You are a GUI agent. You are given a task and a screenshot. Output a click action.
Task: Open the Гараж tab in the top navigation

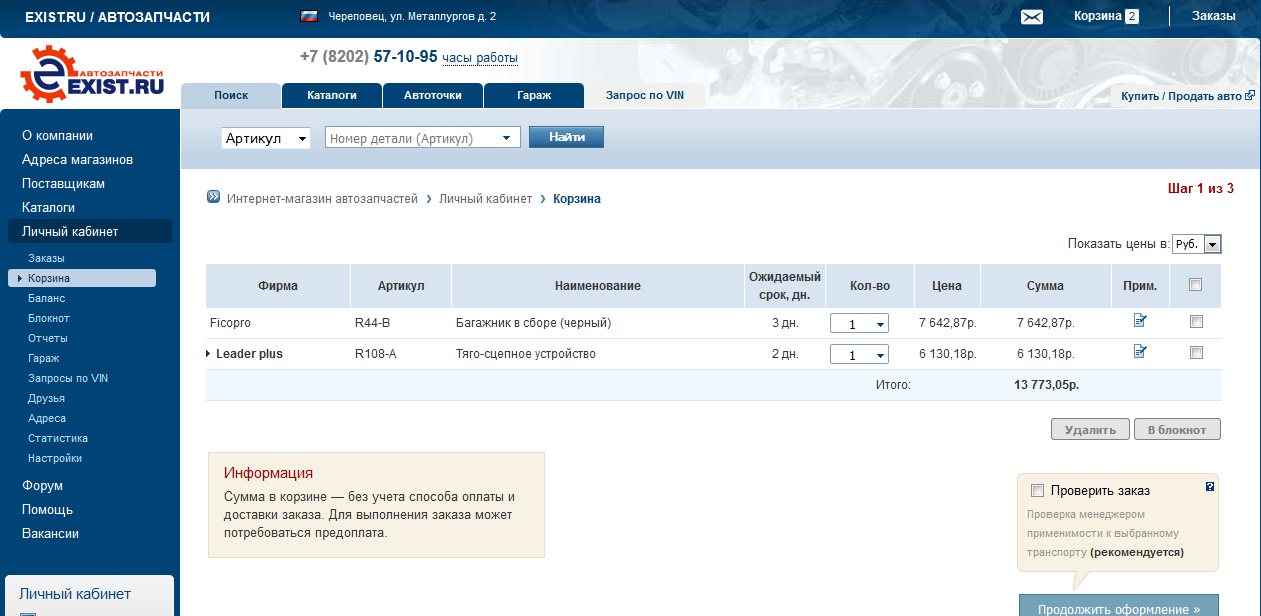(x=534, y=96)
